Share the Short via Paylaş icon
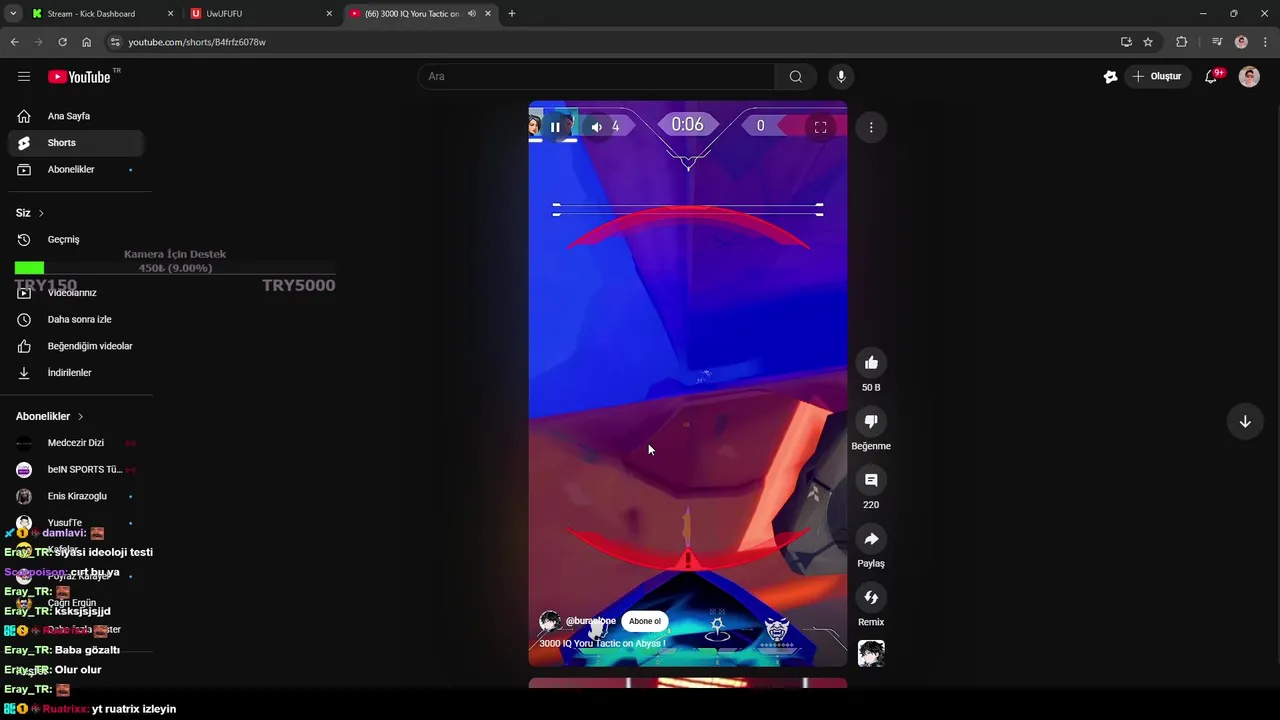The width and height of the screenshot is (1280, 720). point(871,539)
